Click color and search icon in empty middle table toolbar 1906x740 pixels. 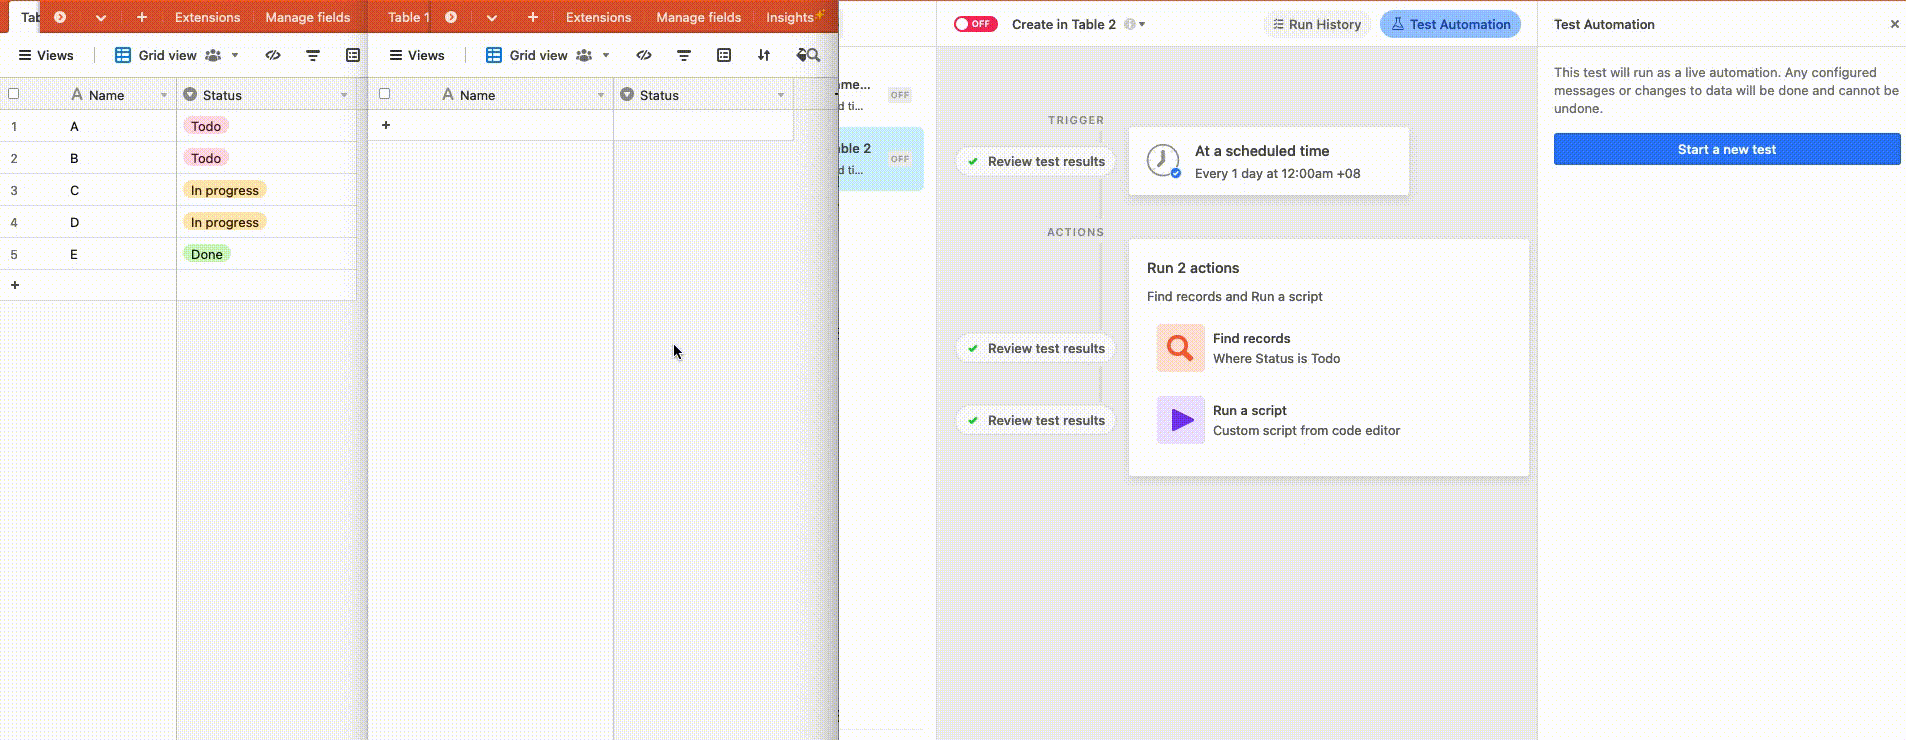click(808, 55)
